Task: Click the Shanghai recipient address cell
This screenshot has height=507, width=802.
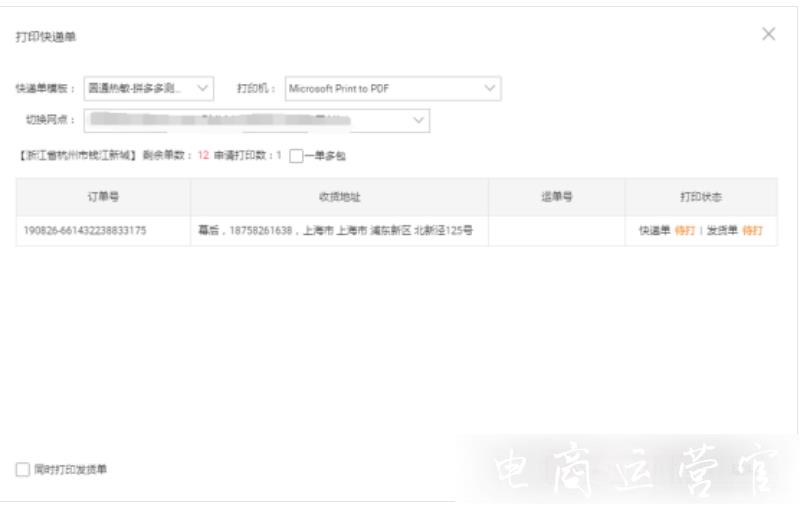Action: 336,231
